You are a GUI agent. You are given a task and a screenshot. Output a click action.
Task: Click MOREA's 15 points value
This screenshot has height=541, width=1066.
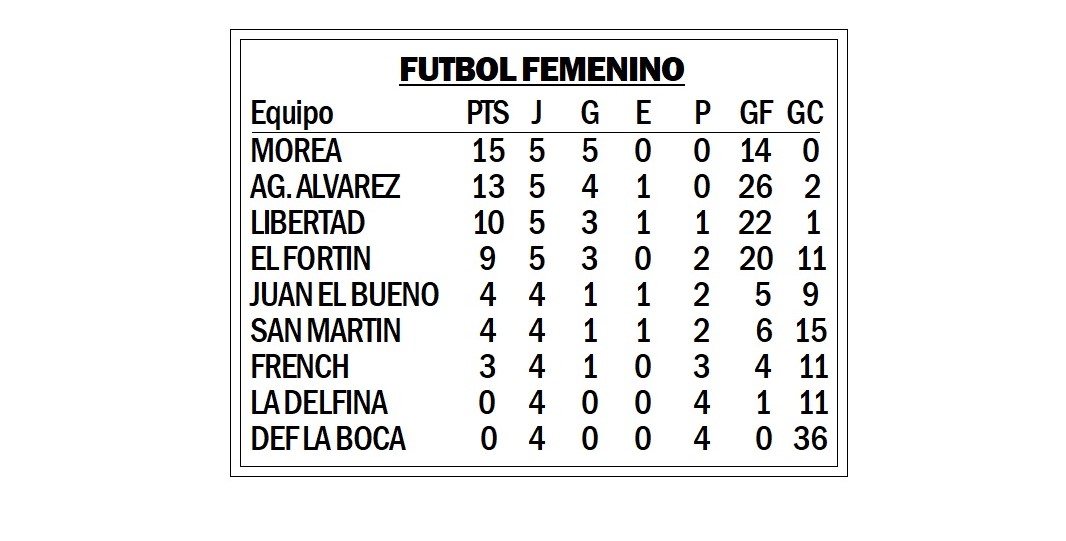click(x=488, y=150)
